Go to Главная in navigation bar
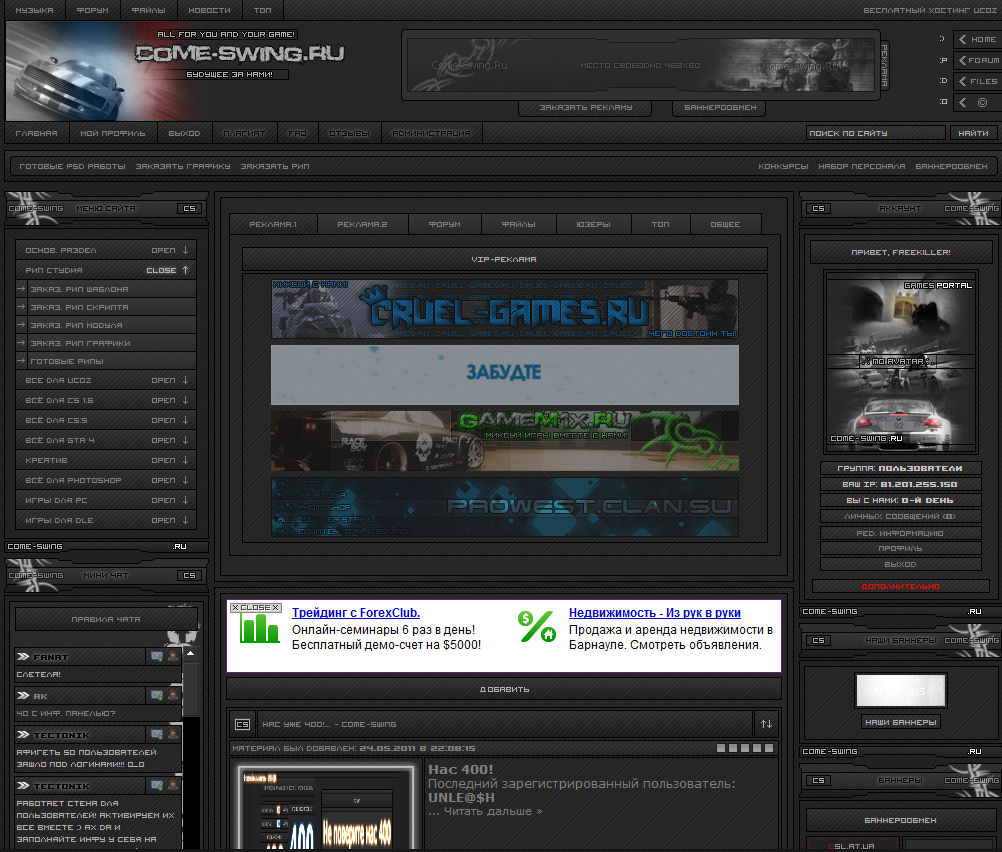 36,133
